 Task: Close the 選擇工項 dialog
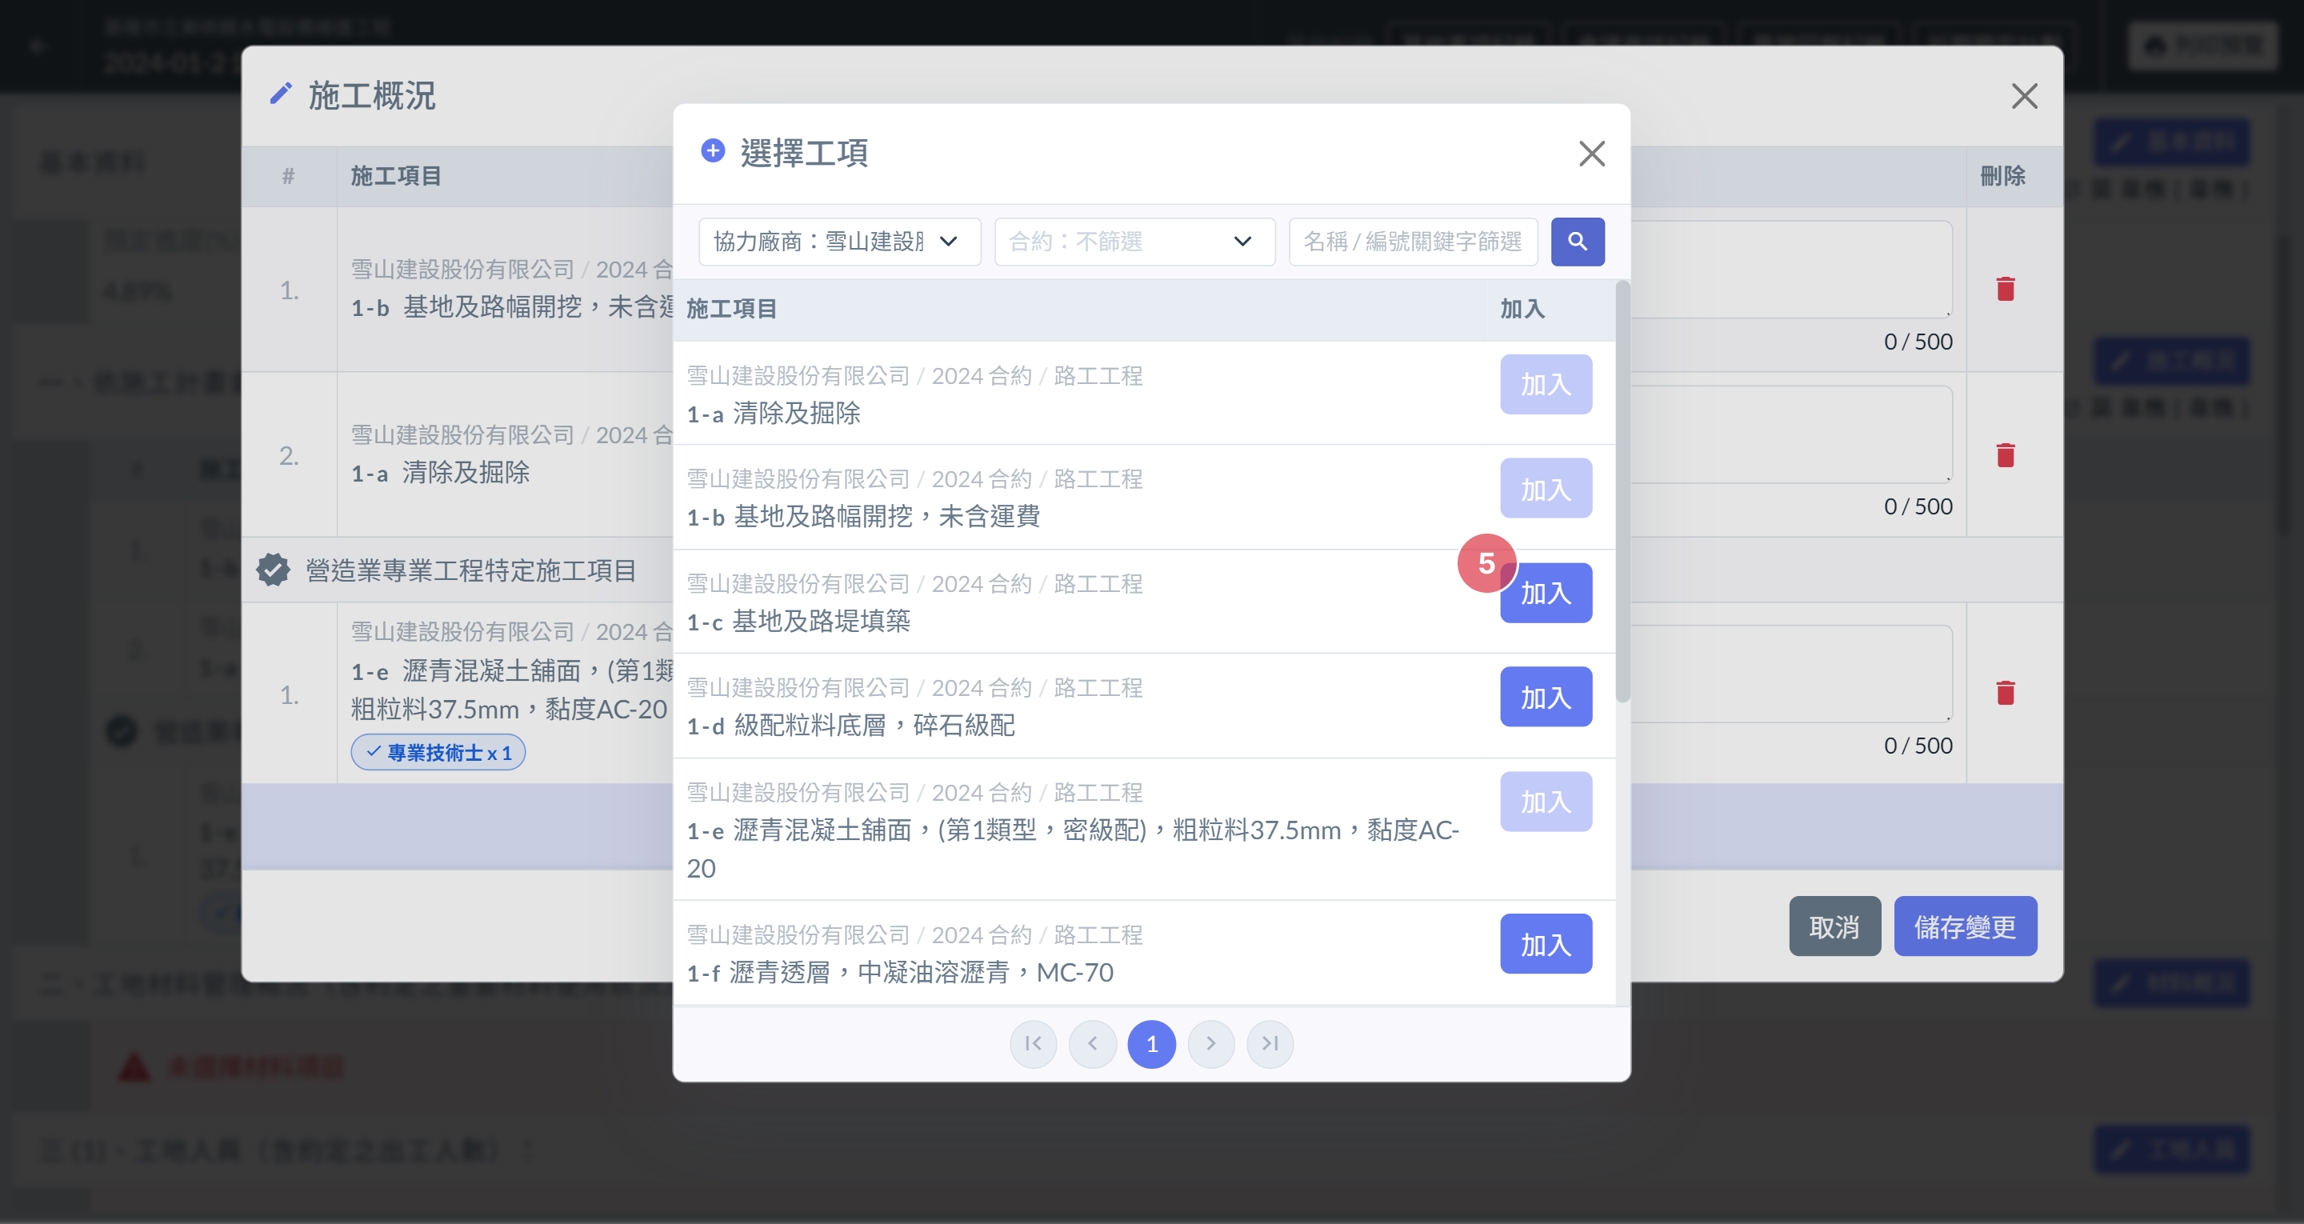point(1591,153)
